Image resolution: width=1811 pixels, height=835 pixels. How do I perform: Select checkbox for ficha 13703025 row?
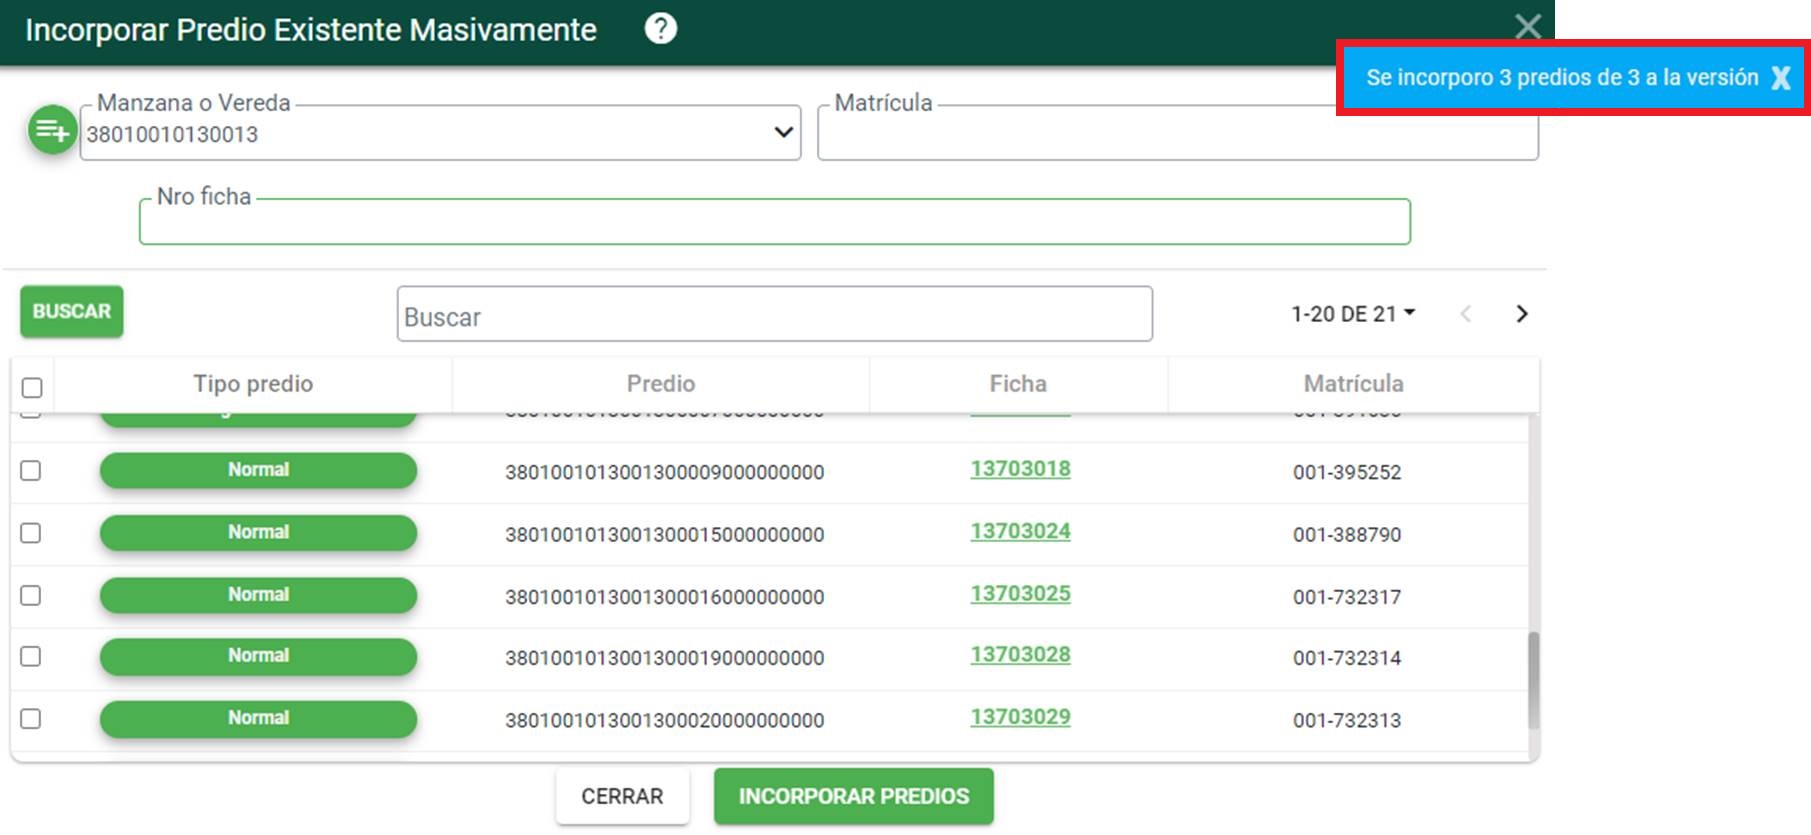pos(31,596)
